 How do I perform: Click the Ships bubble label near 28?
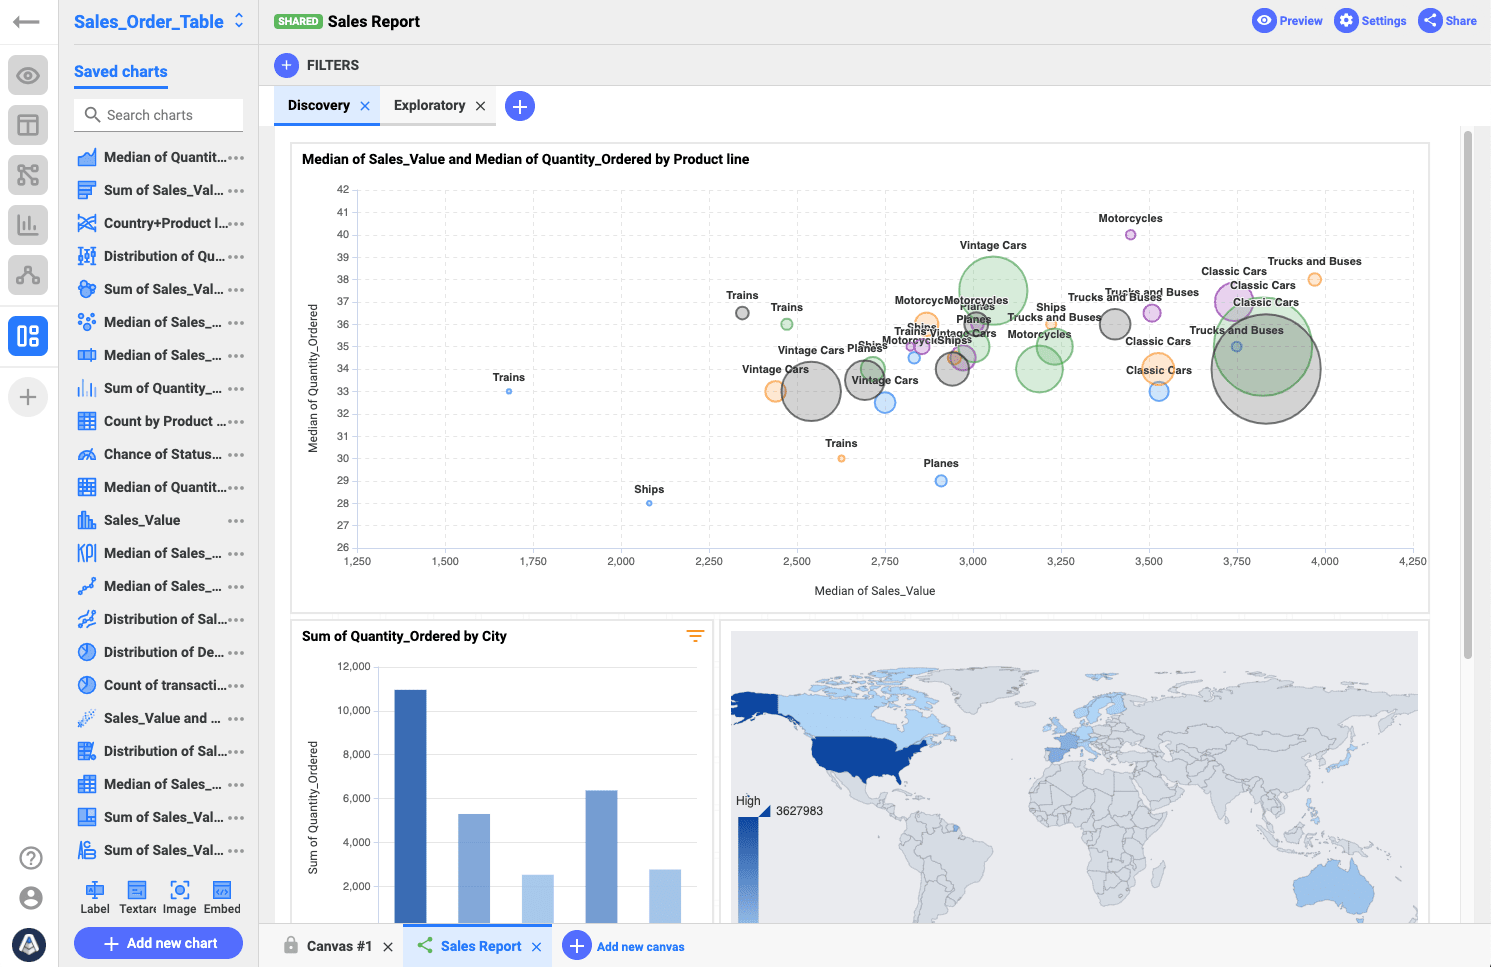(x=649, y=489)
